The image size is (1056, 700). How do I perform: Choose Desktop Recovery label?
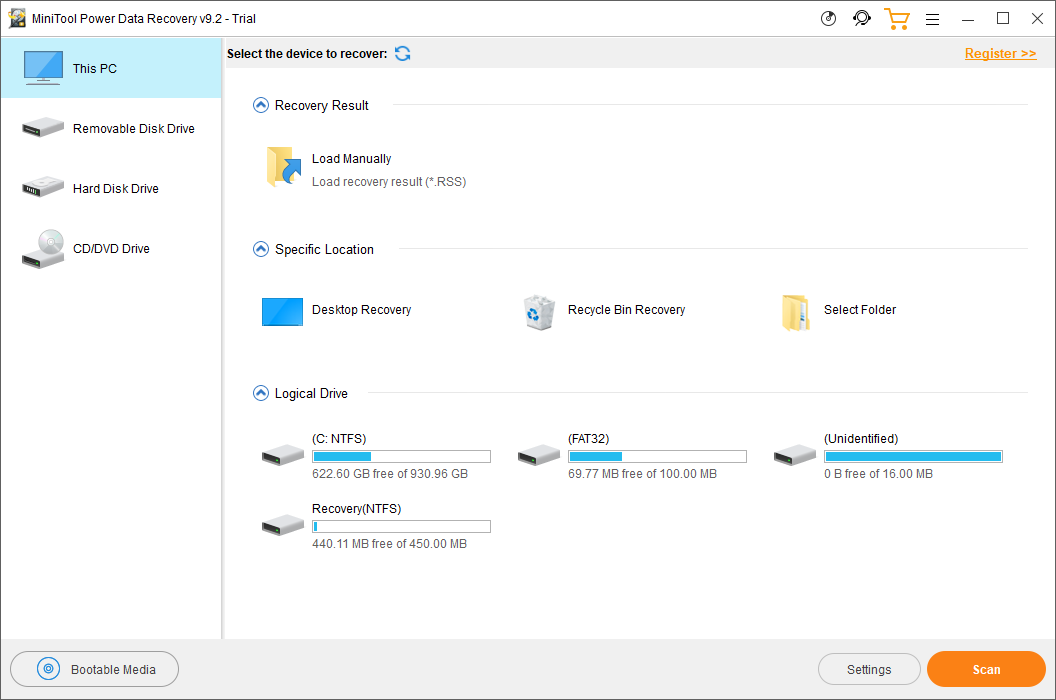(361, 309)
